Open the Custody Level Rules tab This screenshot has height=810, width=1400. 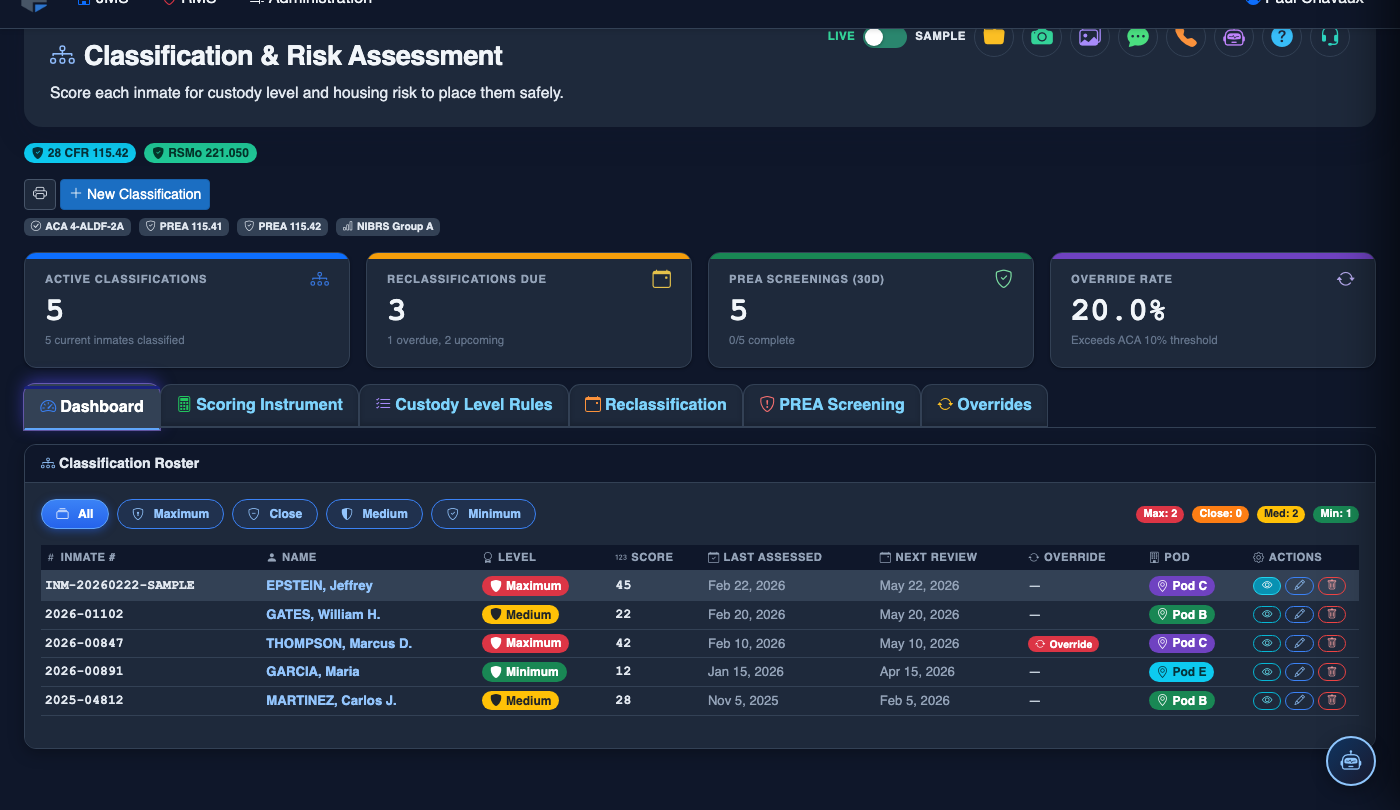coord(464,405)
